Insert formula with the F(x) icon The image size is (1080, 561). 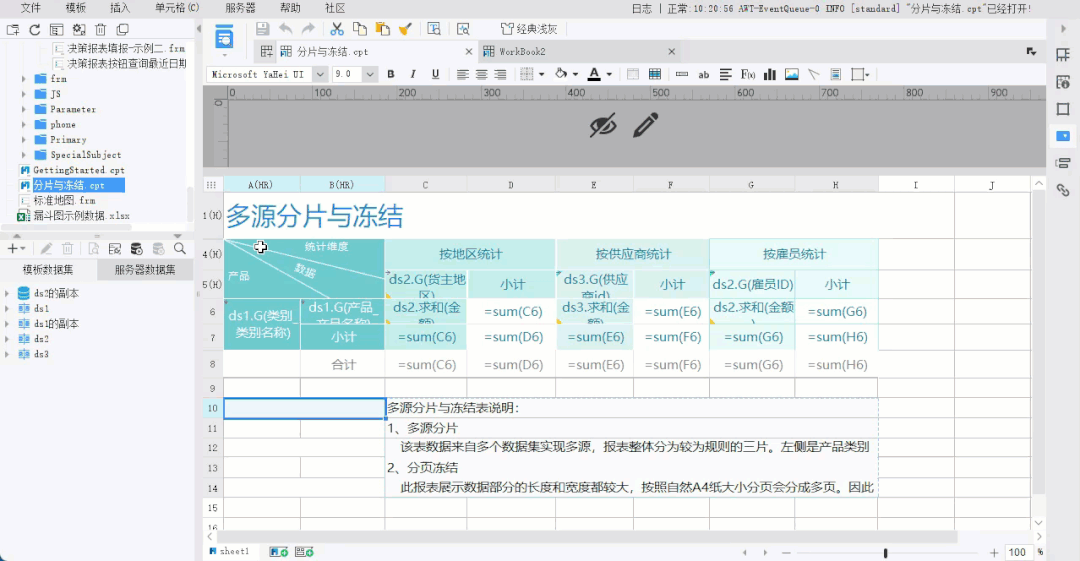point(748,74)
